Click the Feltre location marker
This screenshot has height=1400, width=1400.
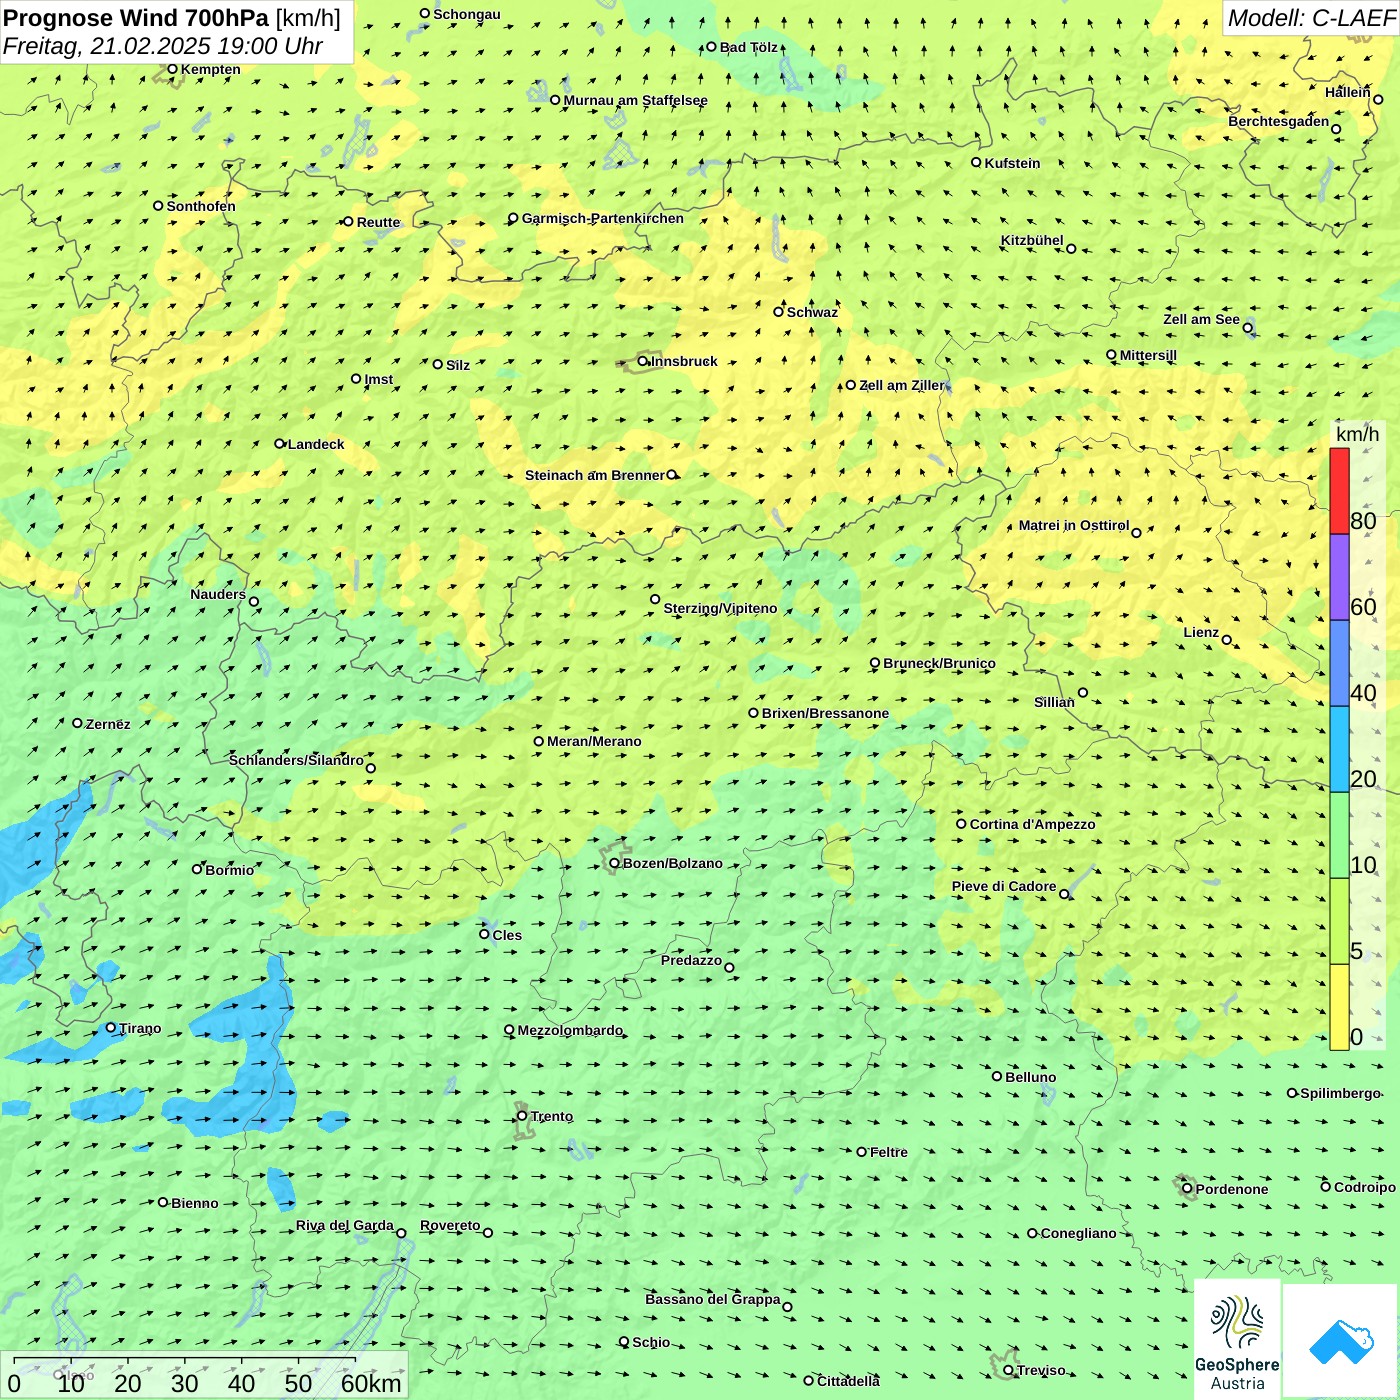pos(861,1152)
